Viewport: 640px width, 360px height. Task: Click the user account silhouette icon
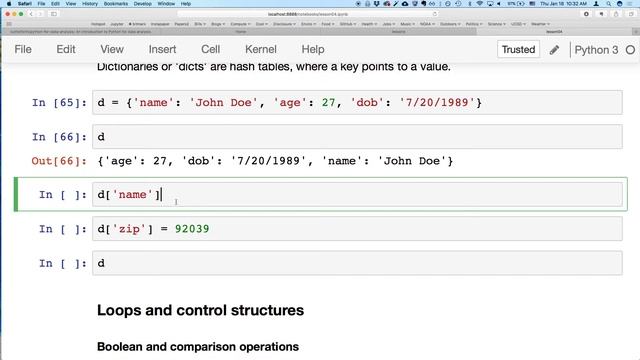(x=597, y=4)
